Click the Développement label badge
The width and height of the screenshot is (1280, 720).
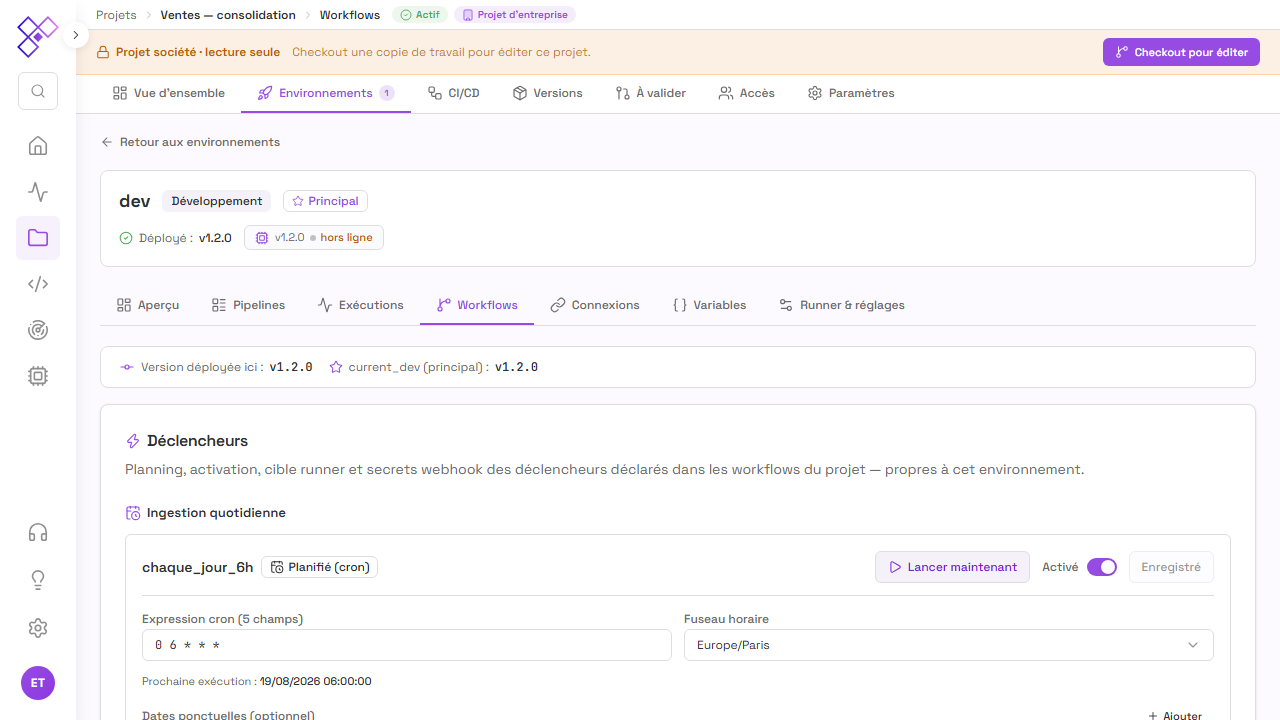(x=217, y=201)
